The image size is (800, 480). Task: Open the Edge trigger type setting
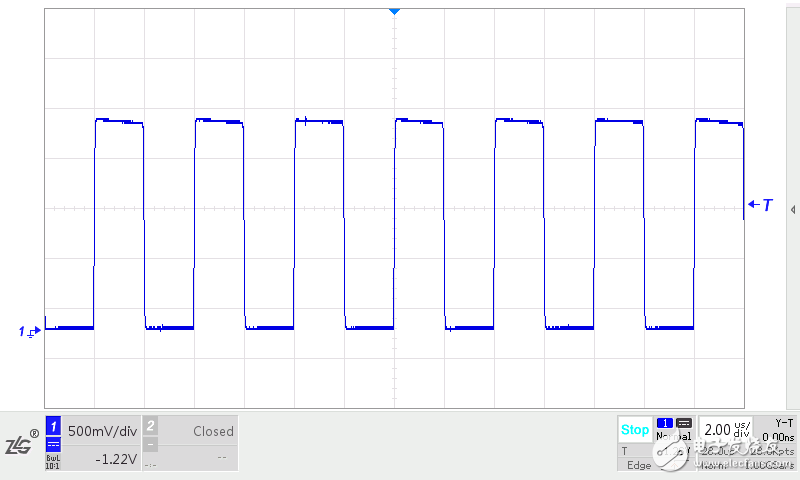(x=636, y=465)
